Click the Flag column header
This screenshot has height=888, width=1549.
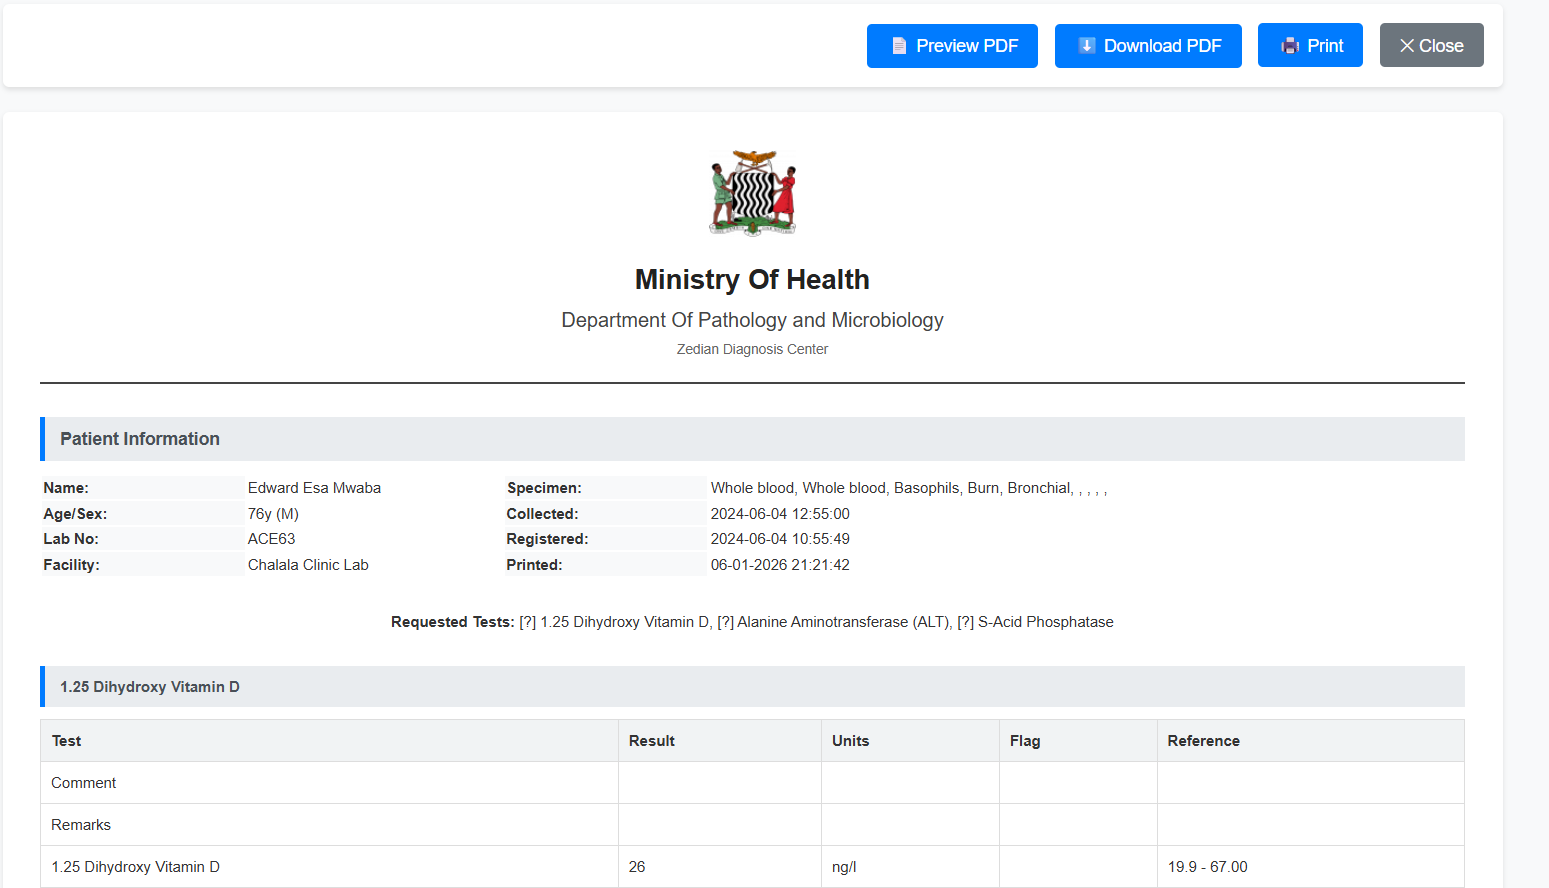[x=1024, y=740]
